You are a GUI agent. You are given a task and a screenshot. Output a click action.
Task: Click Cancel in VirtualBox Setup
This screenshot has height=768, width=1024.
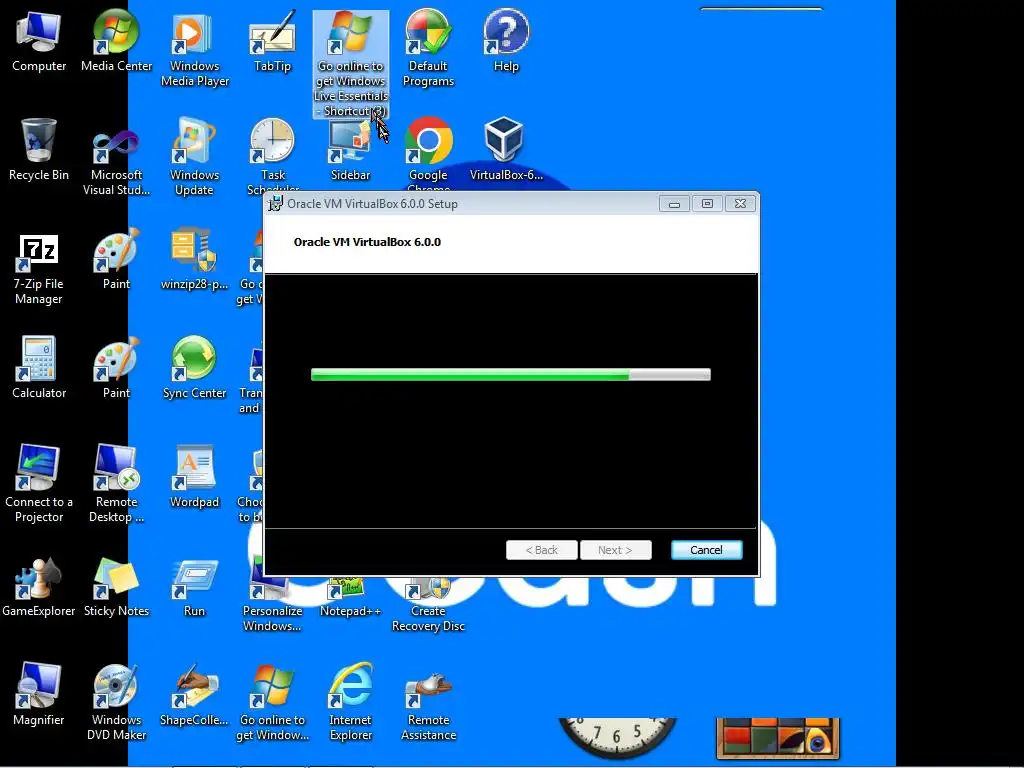pos(707,550)
